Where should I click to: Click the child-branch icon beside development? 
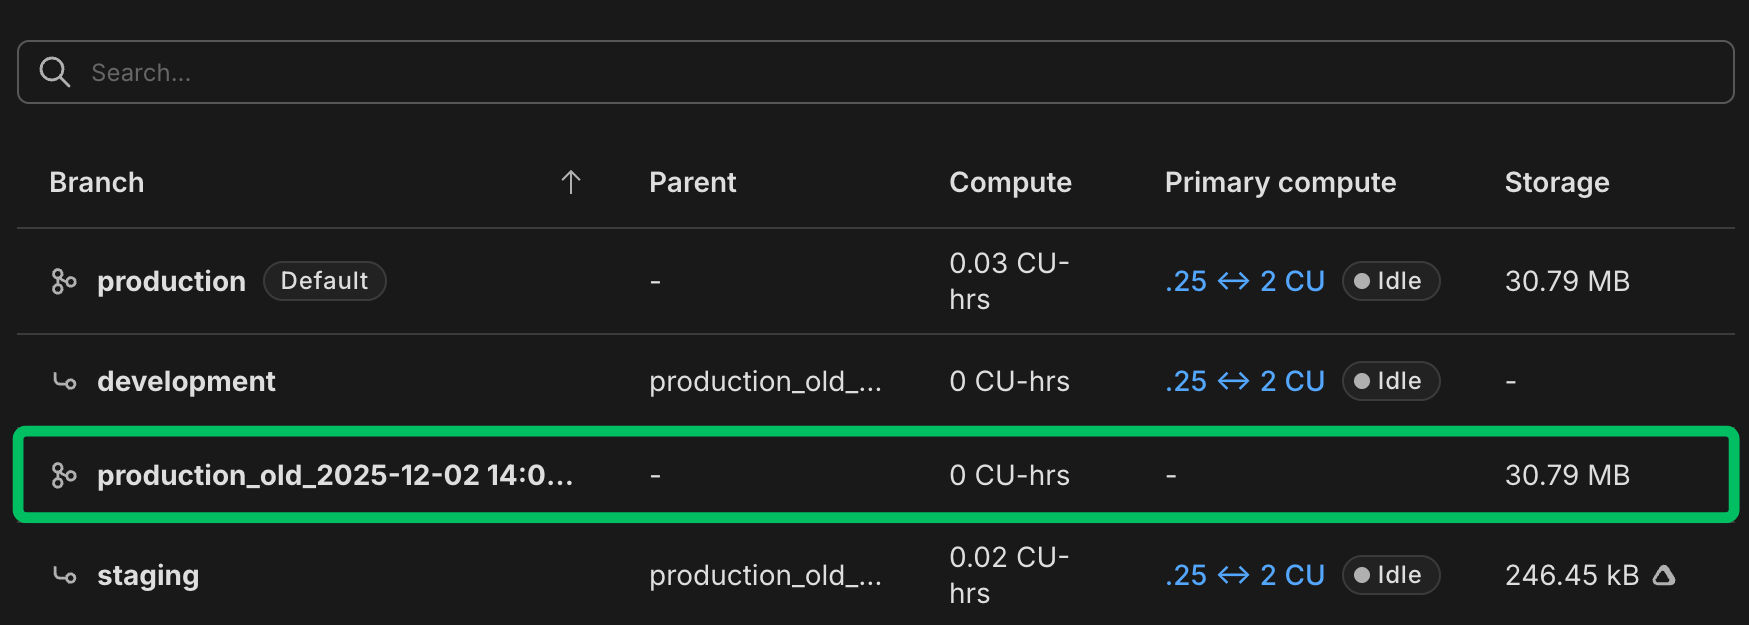point(63,381)
